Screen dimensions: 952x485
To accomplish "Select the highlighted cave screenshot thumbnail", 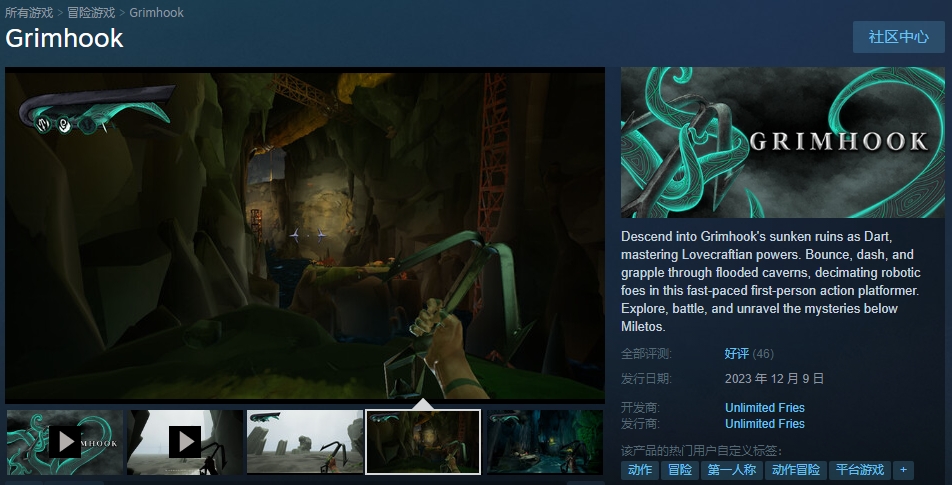I will [x=423, y=442].
